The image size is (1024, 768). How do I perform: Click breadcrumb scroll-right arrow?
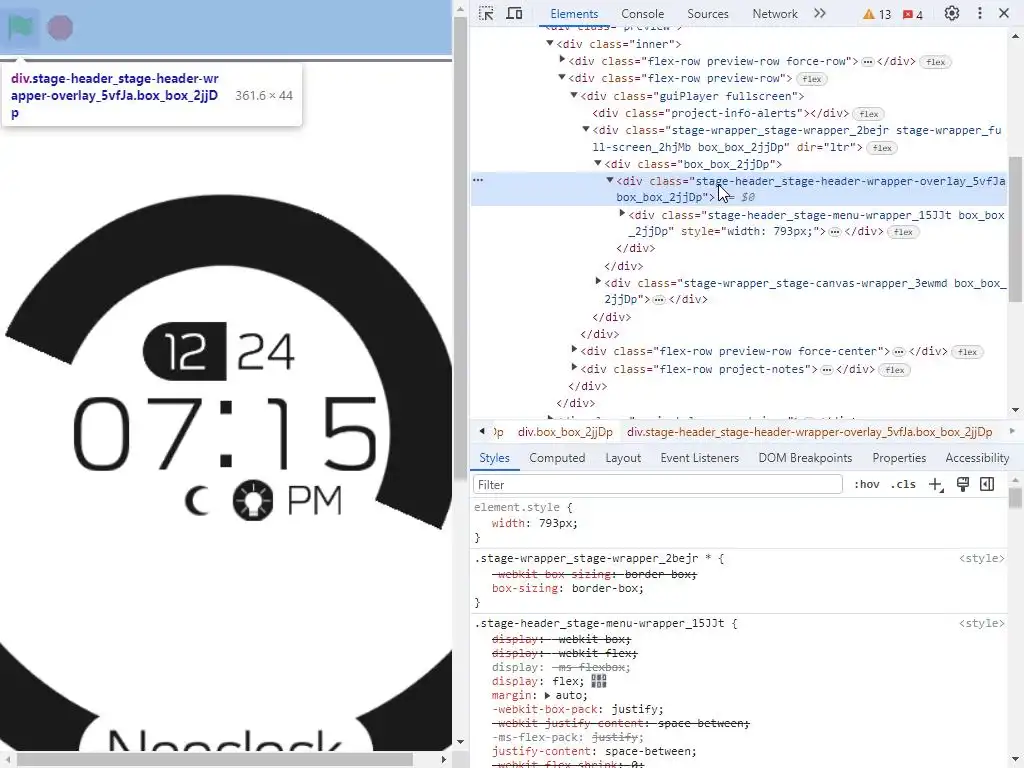(1012, 431)
